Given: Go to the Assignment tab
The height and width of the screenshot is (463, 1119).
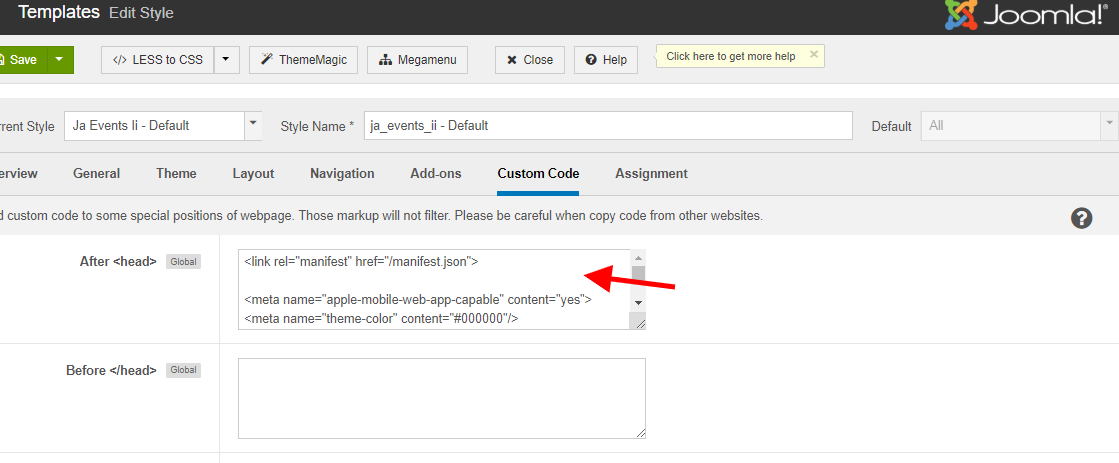Looking at the screenshot, I should [x=651, y=174].
